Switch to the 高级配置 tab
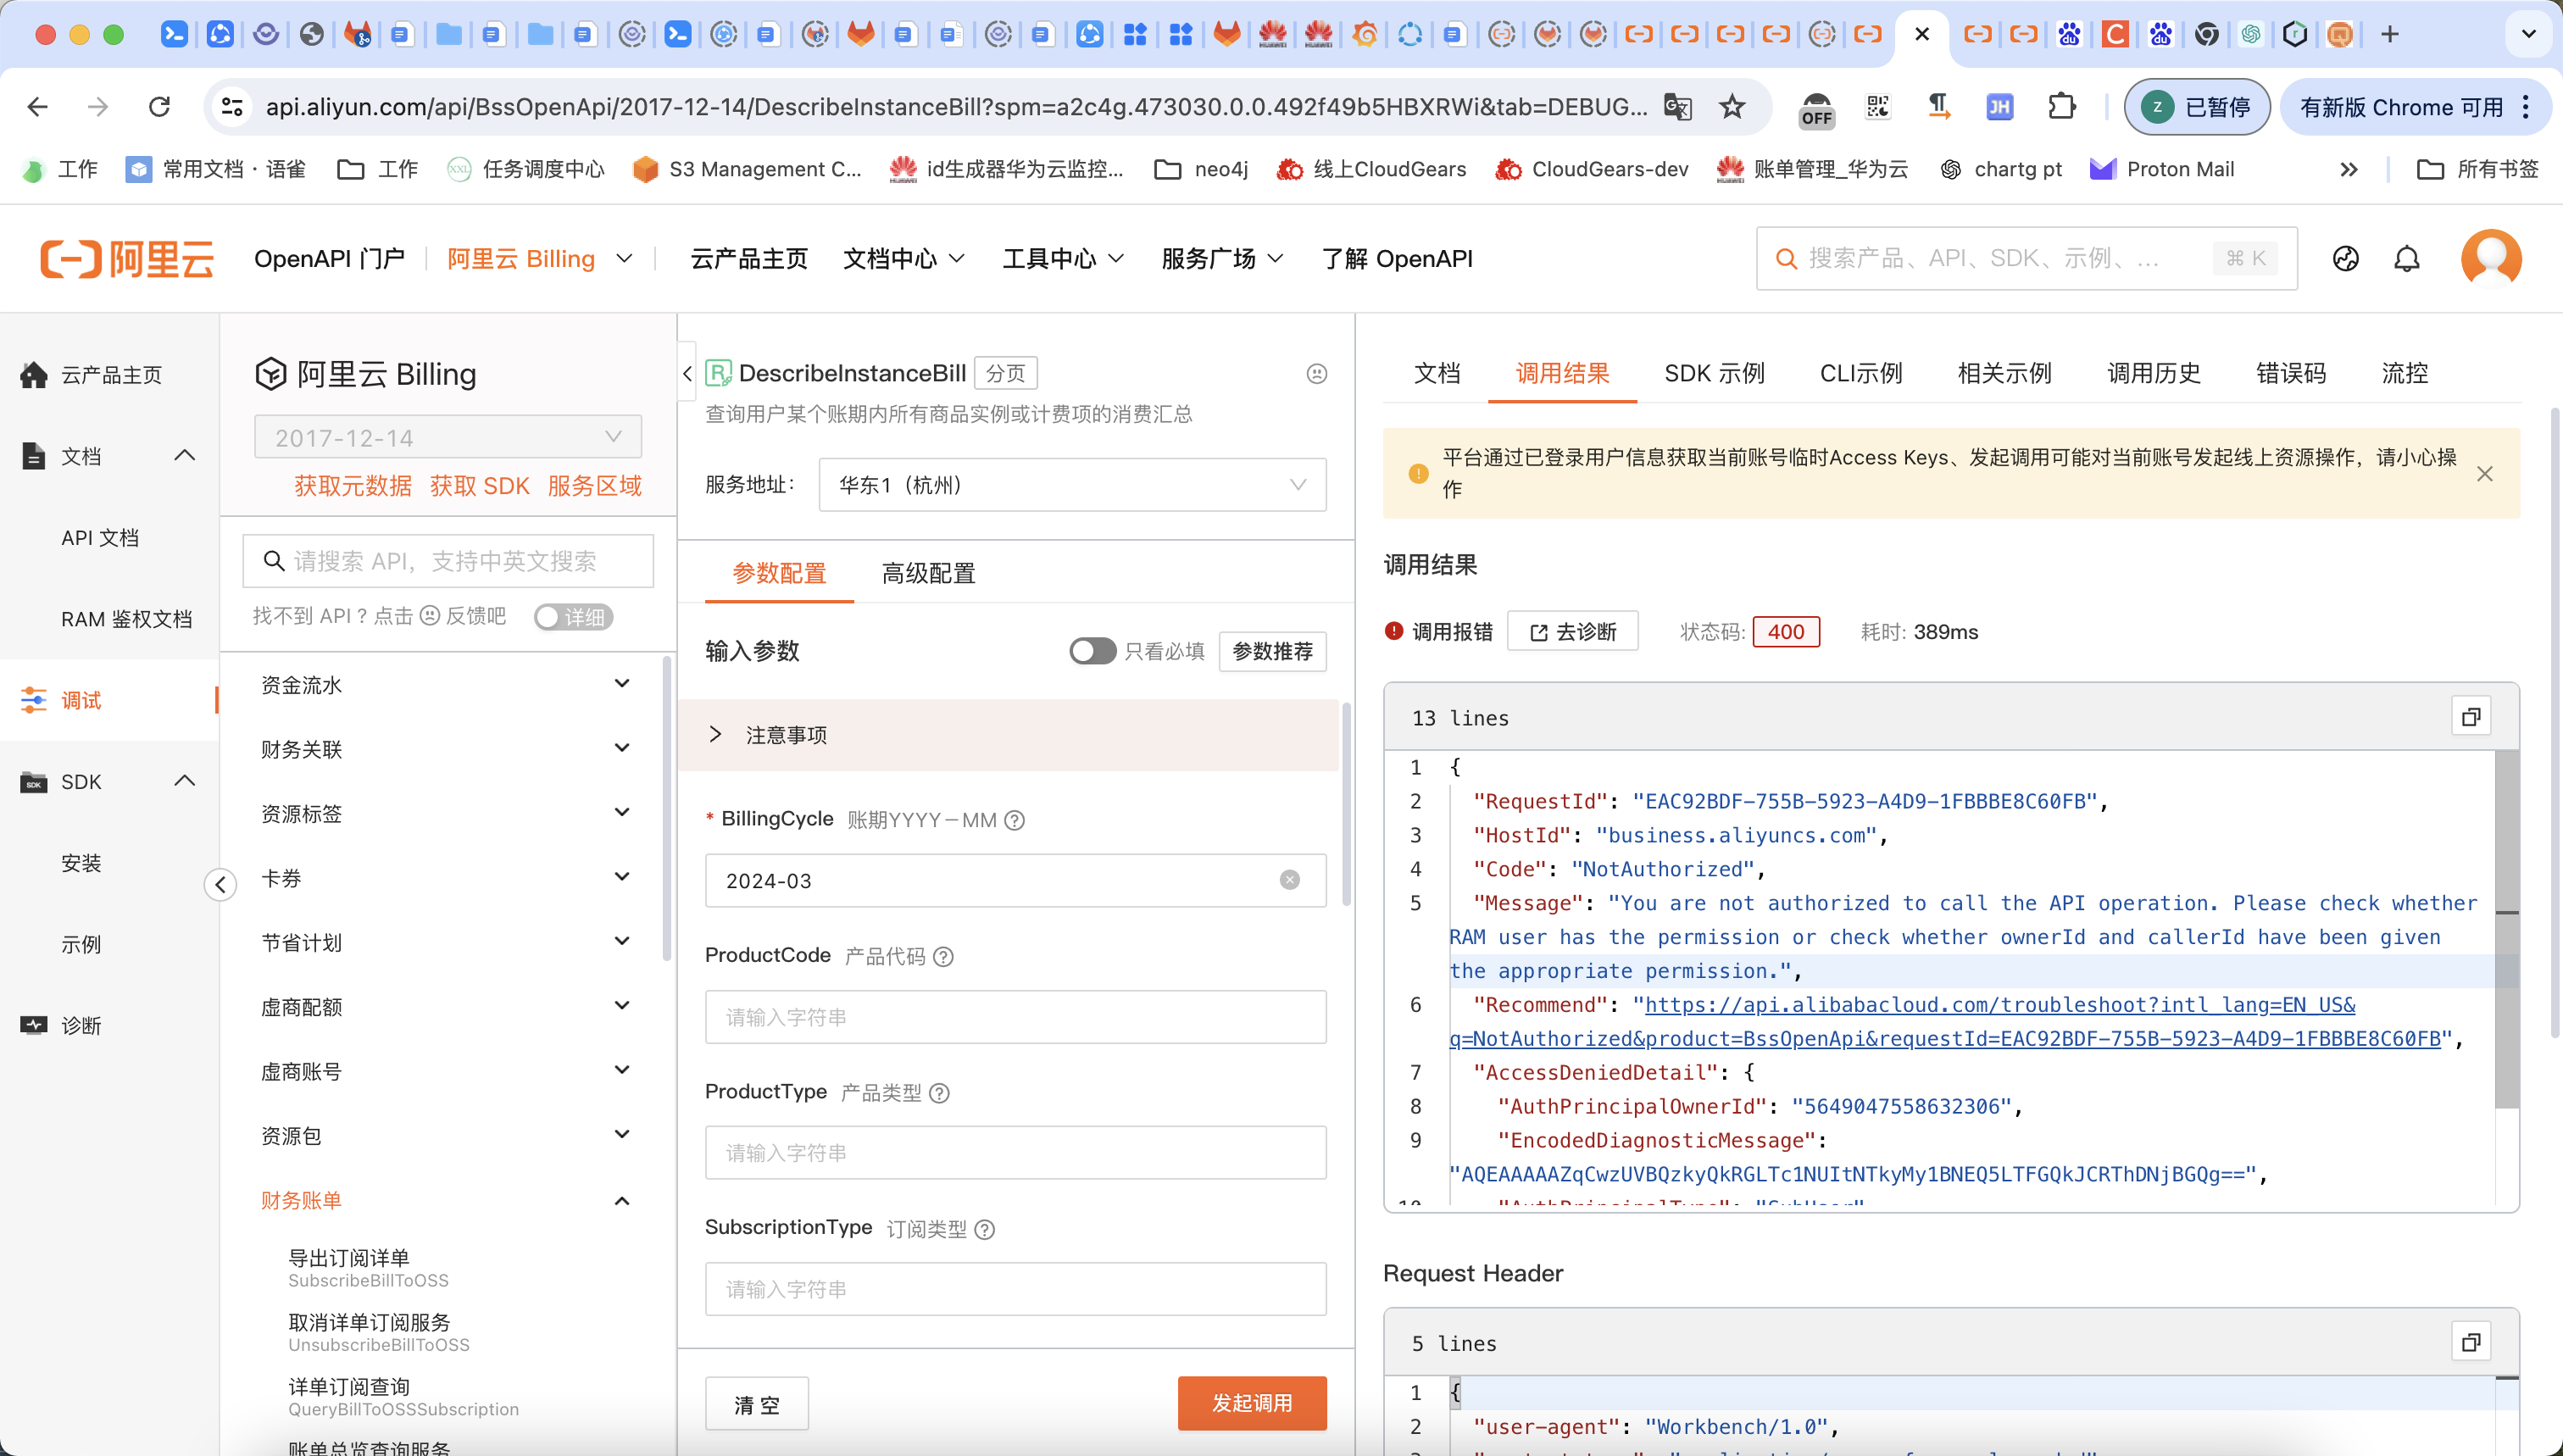The image size is (2563, 1456). (928, 573)
